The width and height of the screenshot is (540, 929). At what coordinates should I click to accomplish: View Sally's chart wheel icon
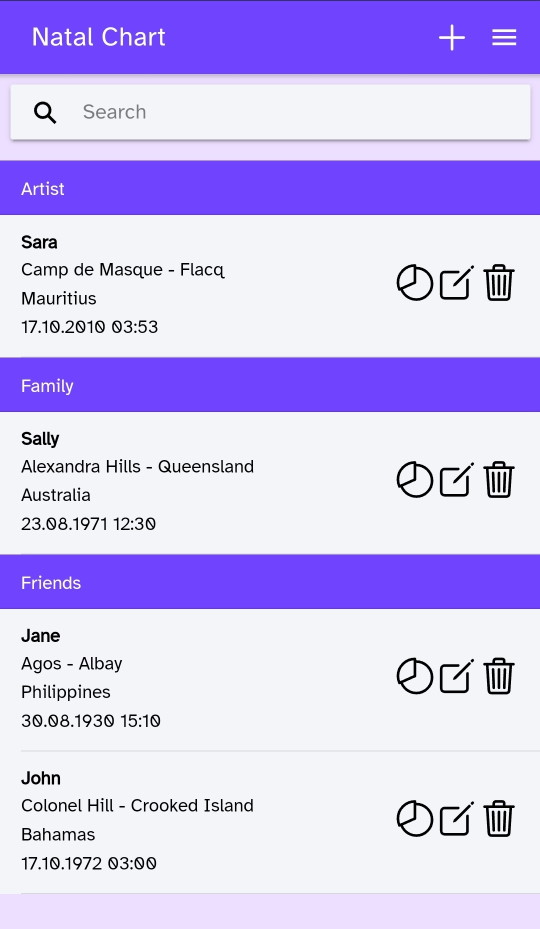point(414,480)
